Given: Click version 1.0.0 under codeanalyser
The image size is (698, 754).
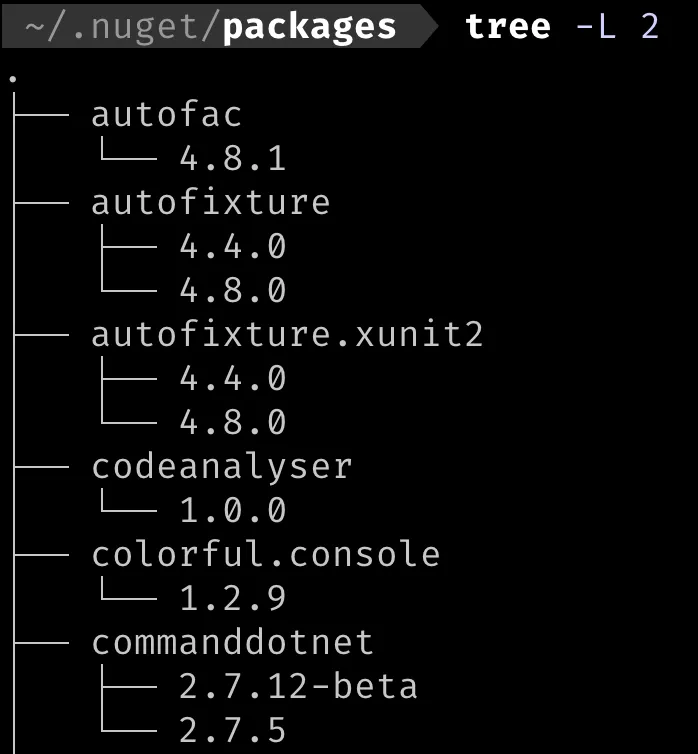Looking at the screenshot, I should tap(233, 510).
